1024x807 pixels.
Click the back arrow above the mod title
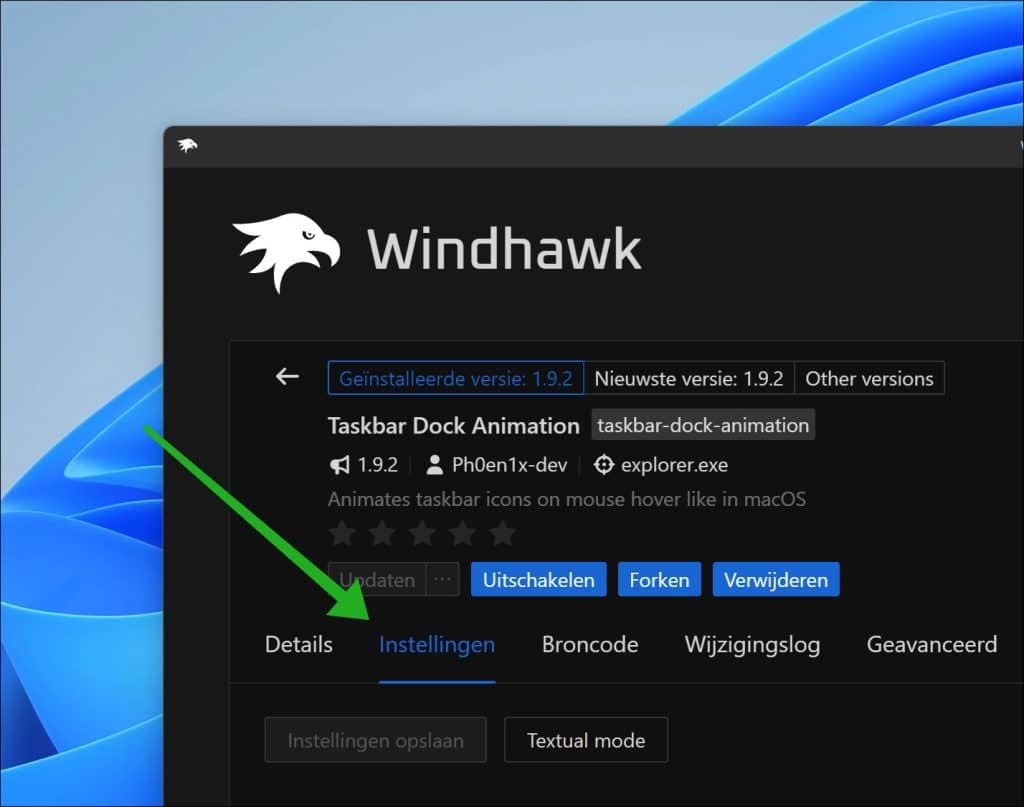coord(287,377)
